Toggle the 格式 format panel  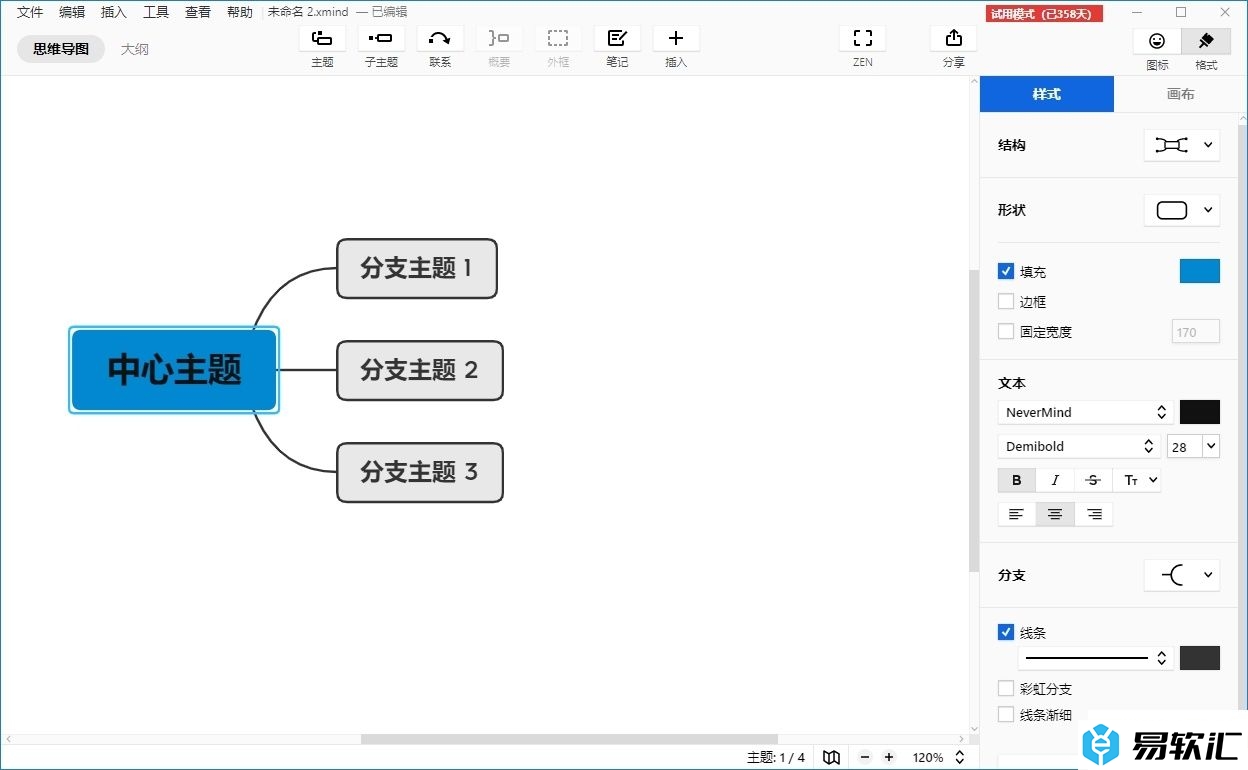[x=1206, y=41]
